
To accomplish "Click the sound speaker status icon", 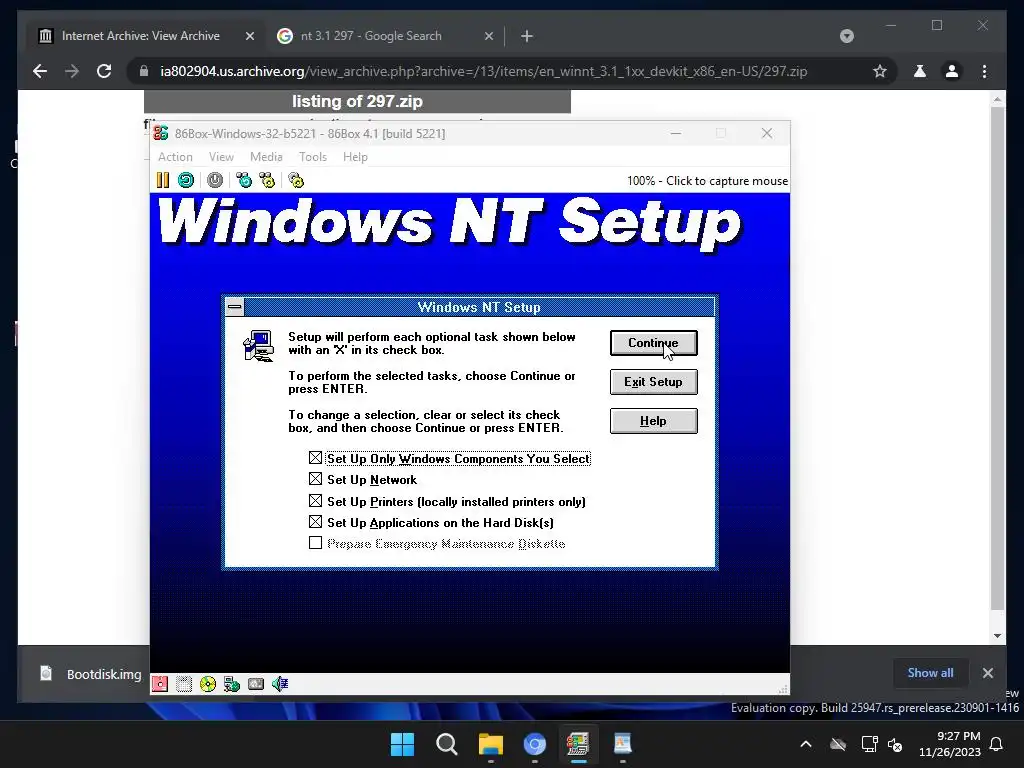I will [x=280, y=684].
